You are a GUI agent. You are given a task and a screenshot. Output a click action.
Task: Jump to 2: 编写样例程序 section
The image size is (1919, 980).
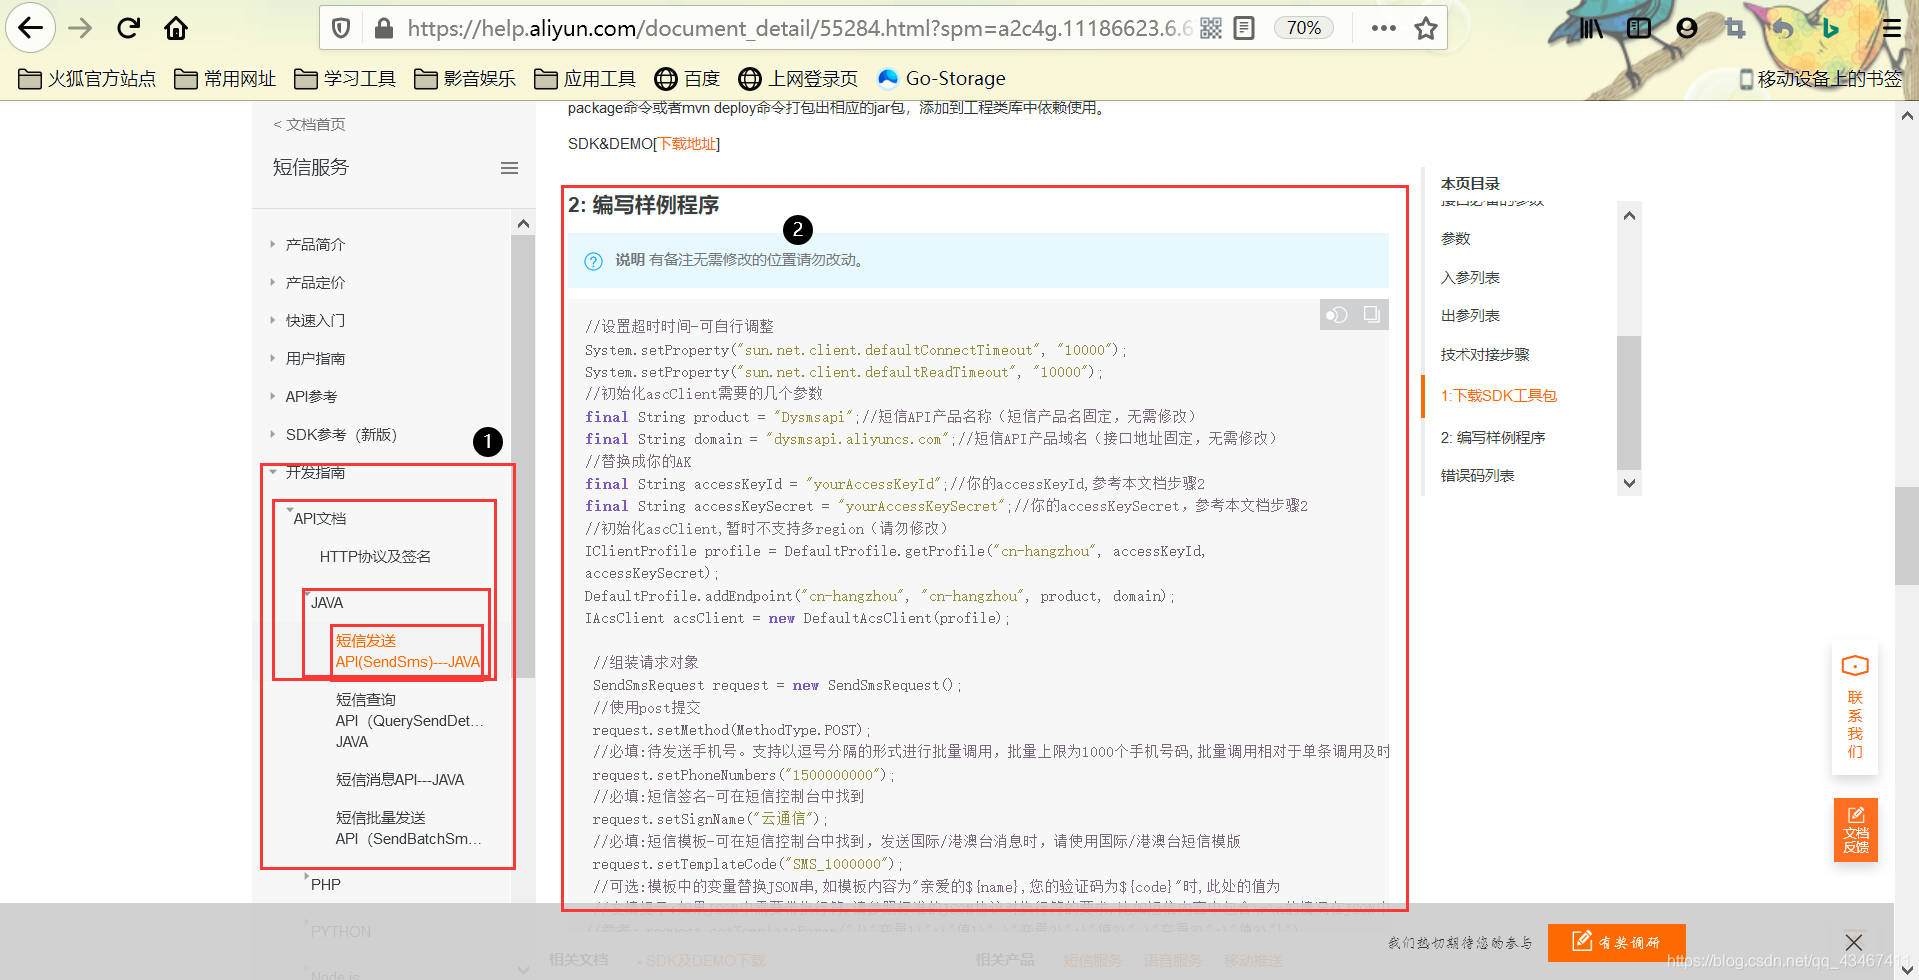[1493, 437]
